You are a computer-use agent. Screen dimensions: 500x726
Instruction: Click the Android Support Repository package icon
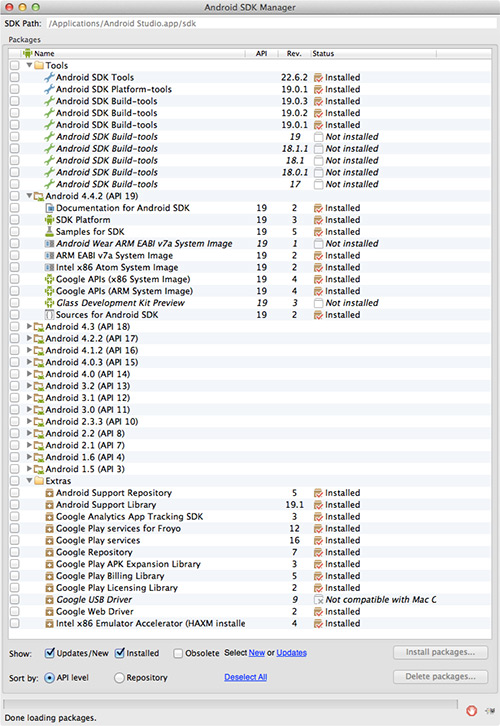click(50, 493)
